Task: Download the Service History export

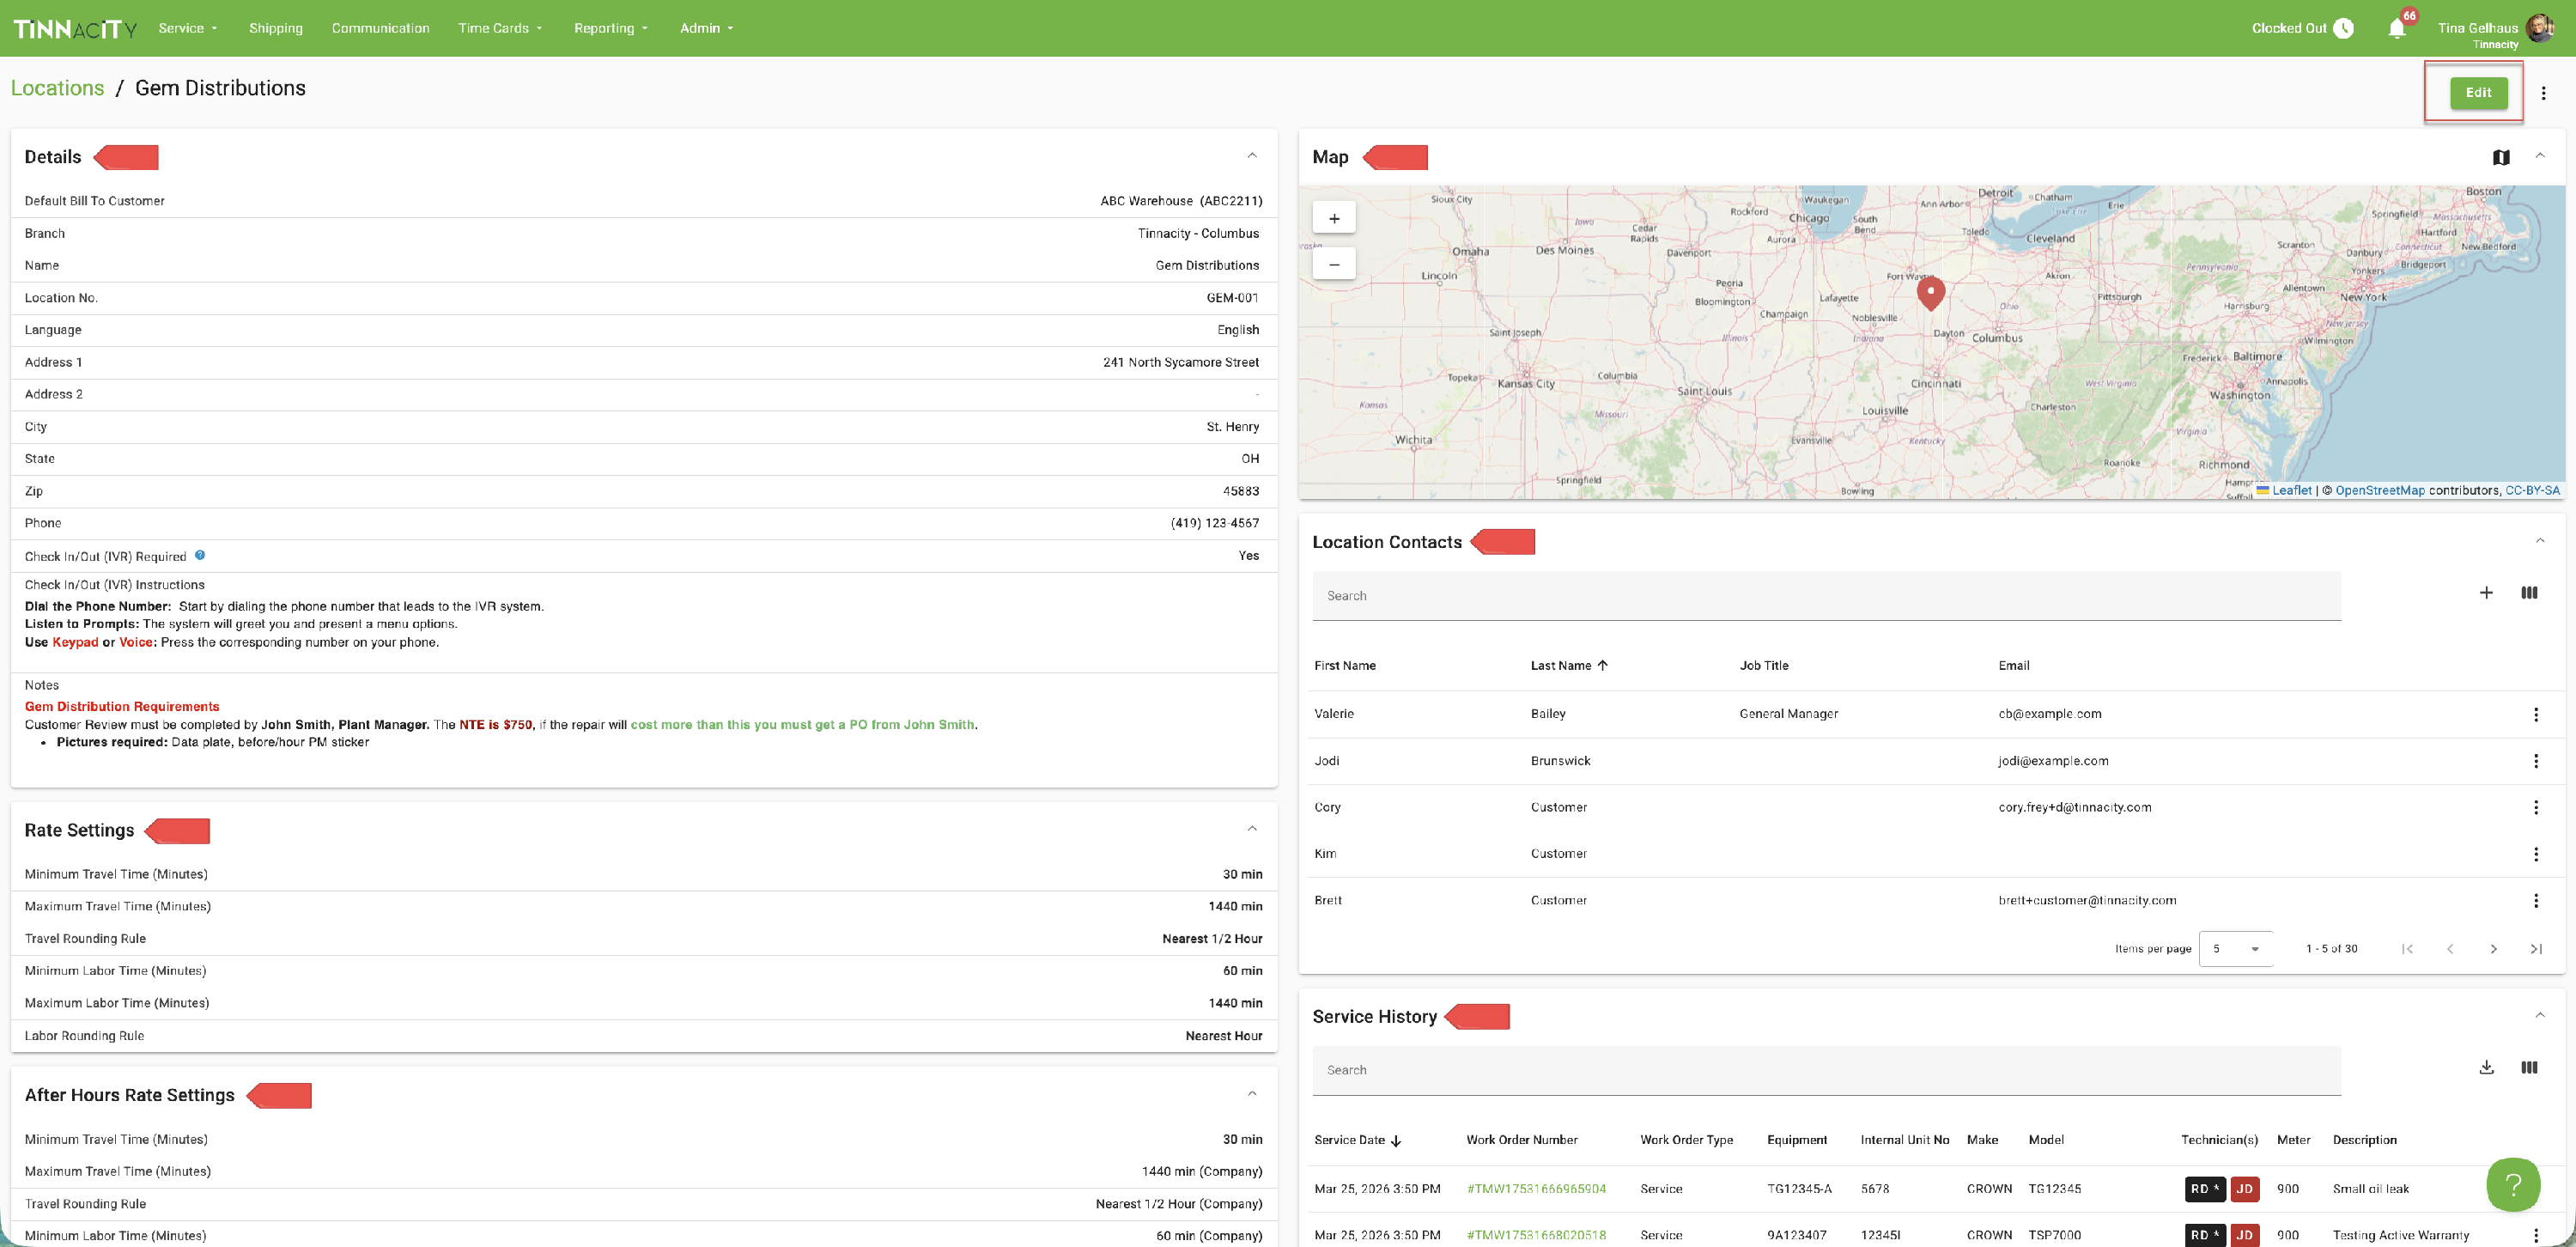Action: pyautogui.click(x=2485, y=1068)
